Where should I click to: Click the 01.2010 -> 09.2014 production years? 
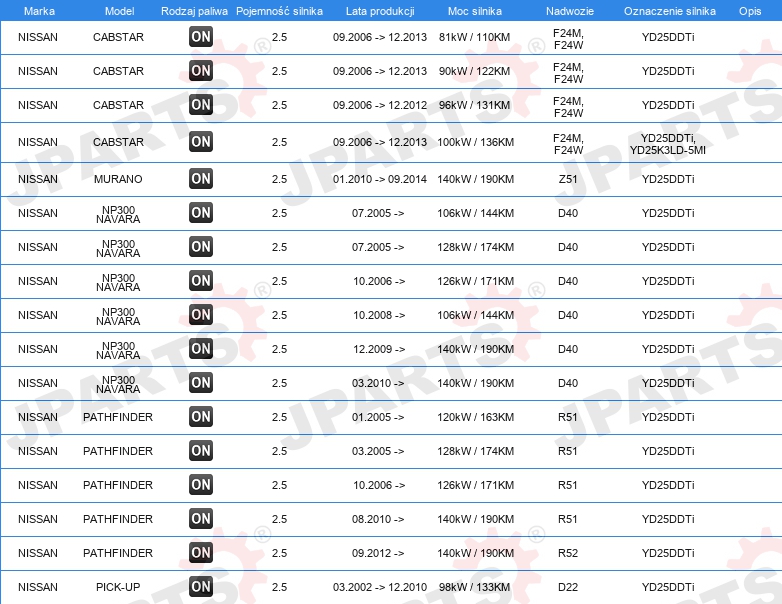point(380,179)
